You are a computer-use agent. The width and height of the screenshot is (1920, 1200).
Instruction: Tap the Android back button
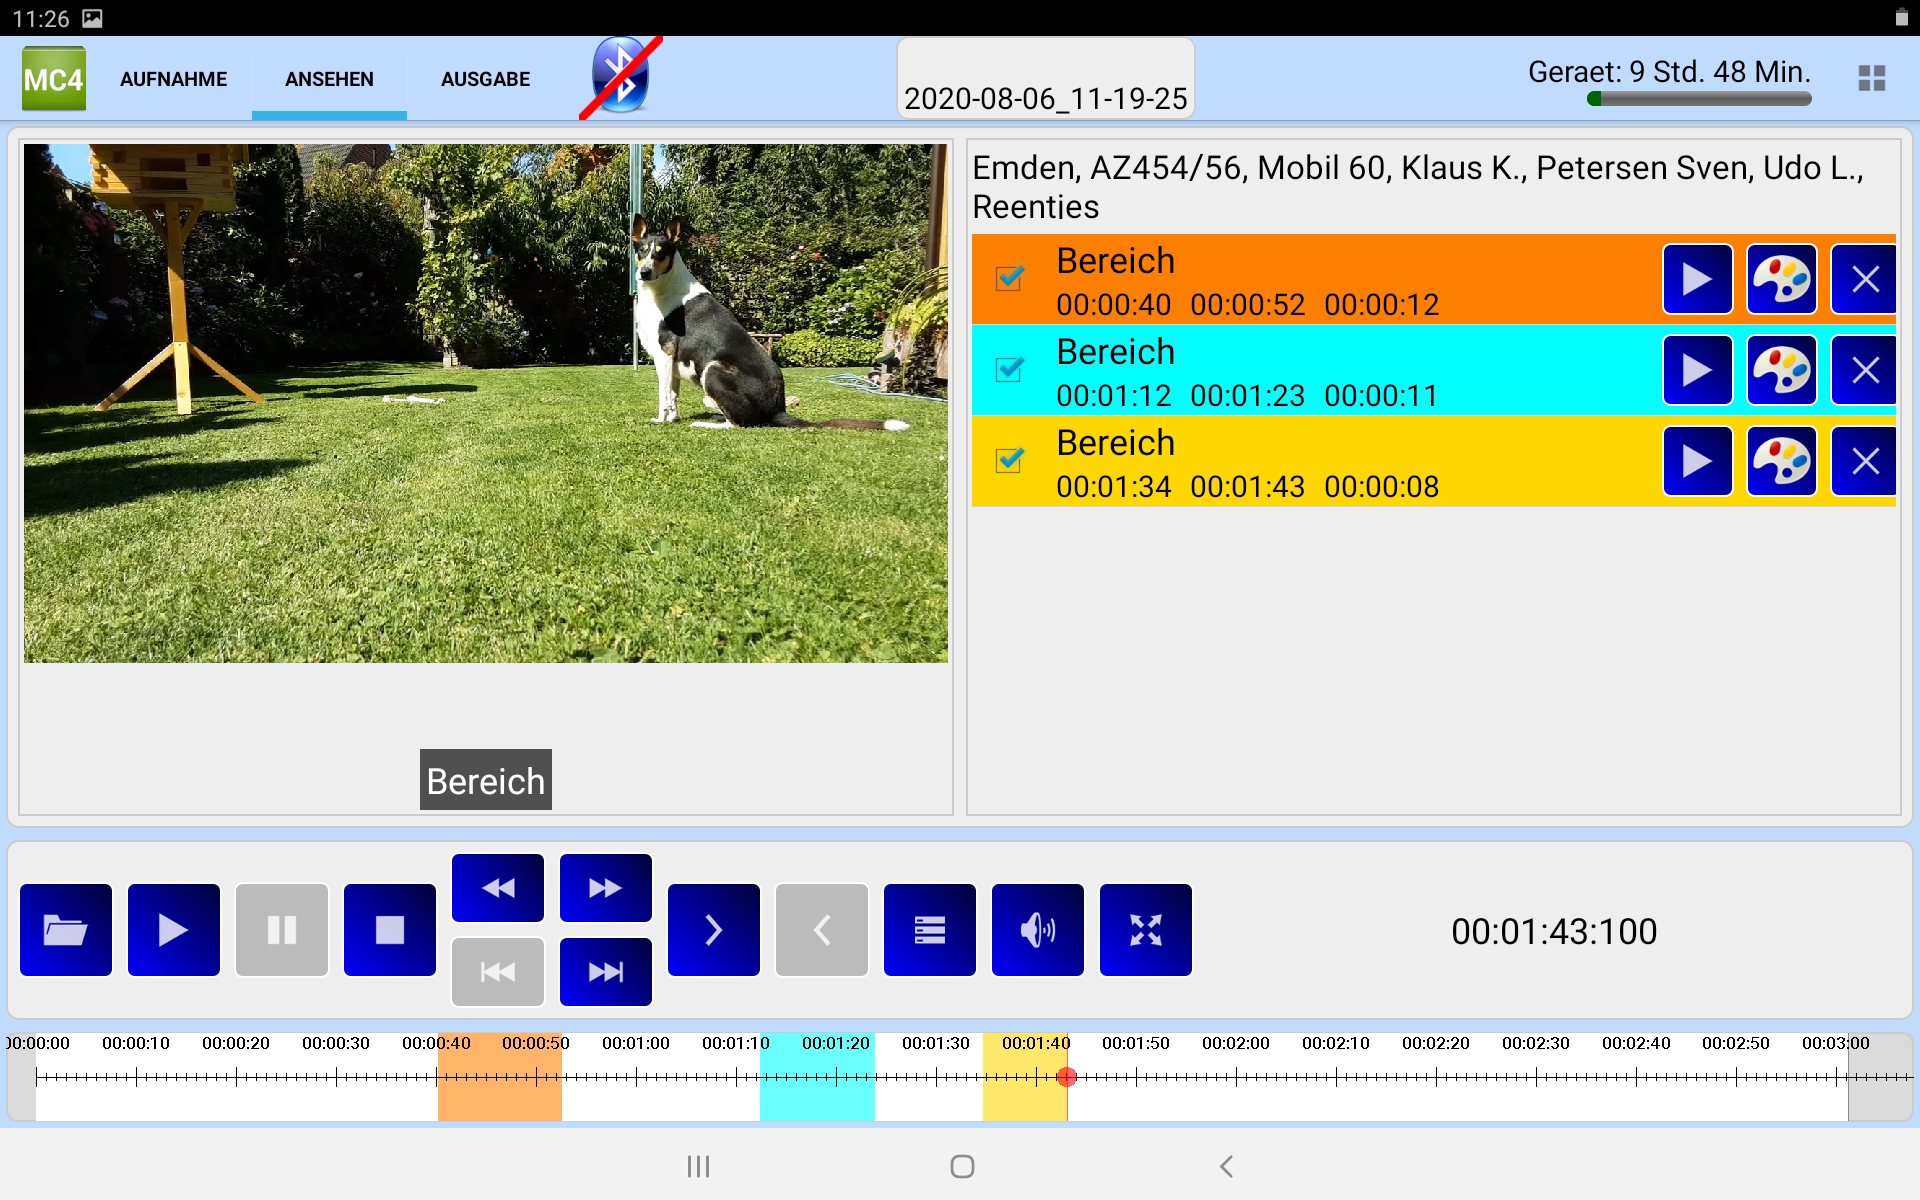[1226, 1166]
